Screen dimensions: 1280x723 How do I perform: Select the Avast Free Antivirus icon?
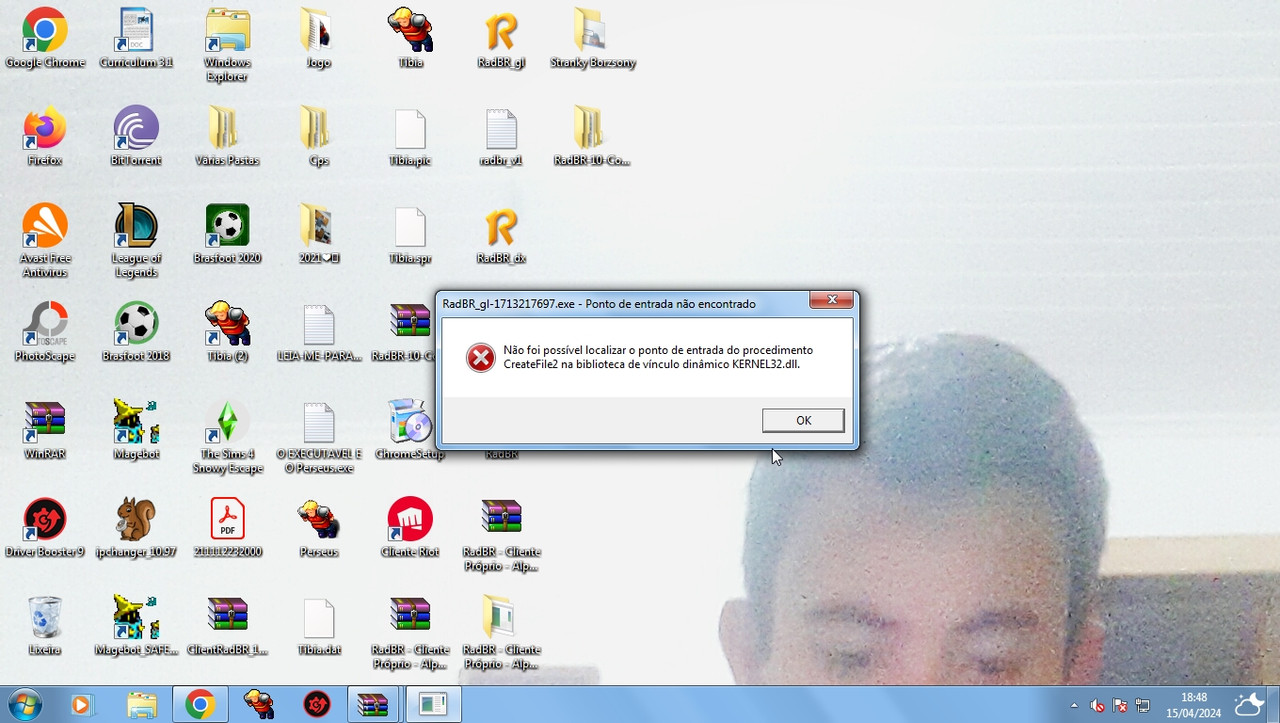45,240
